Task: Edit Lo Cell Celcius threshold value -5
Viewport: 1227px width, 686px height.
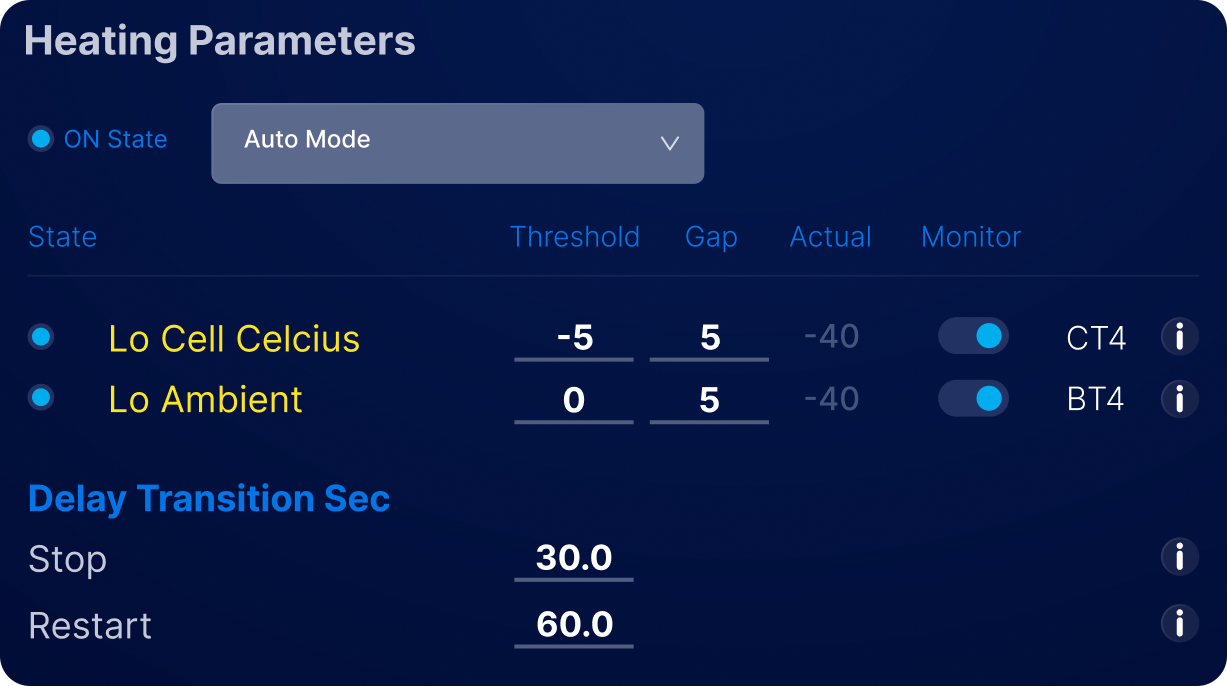Action: click(574, 338)
